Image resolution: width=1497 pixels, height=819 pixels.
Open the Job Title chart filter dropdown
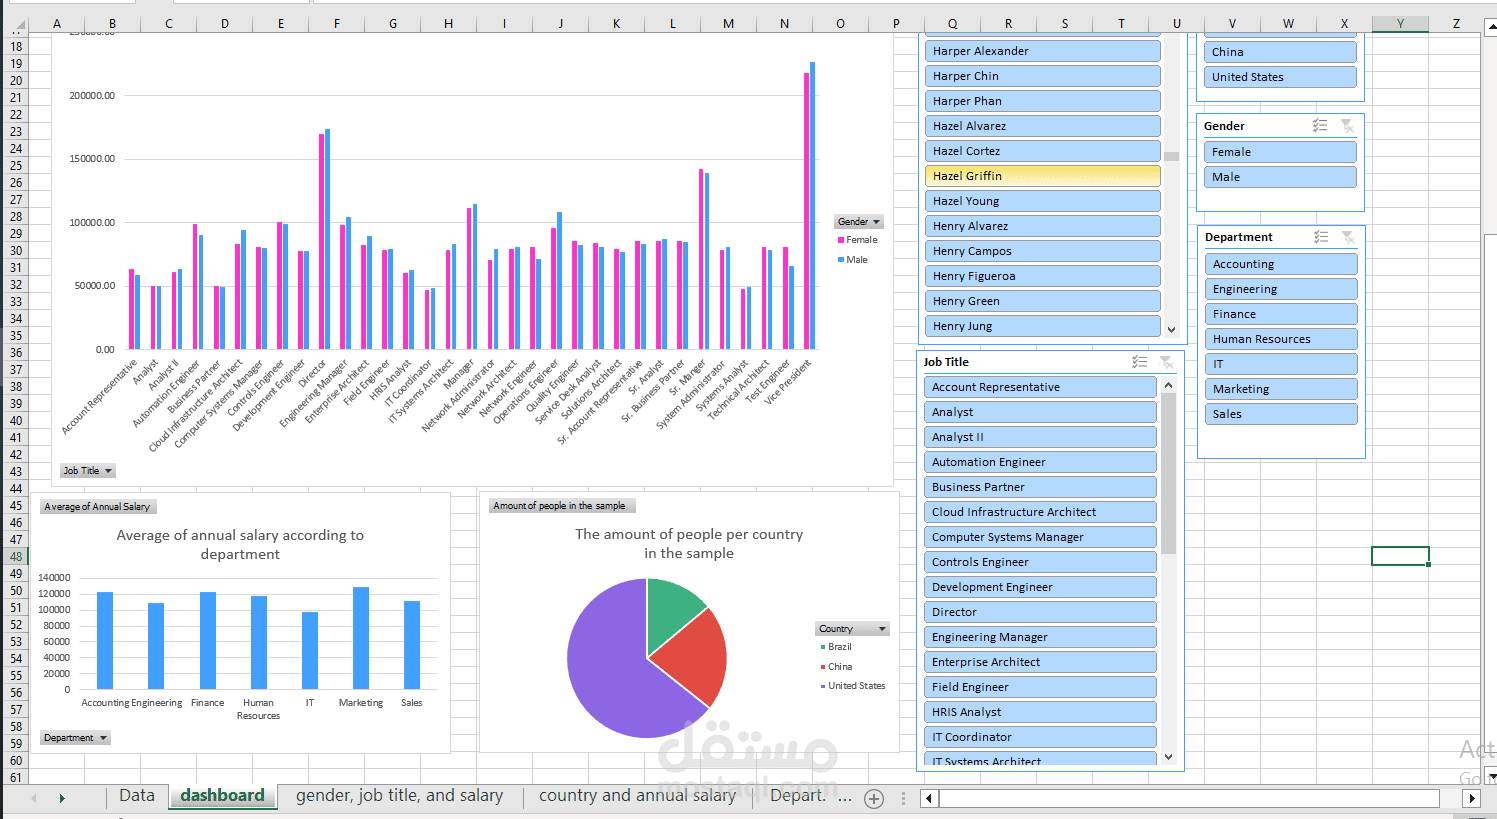[88, 471]
